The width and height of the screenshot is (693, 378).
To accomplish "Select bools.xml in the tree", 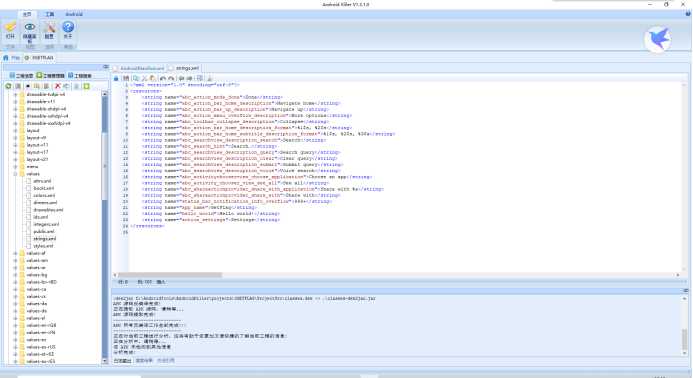I will tap(43, 188).
